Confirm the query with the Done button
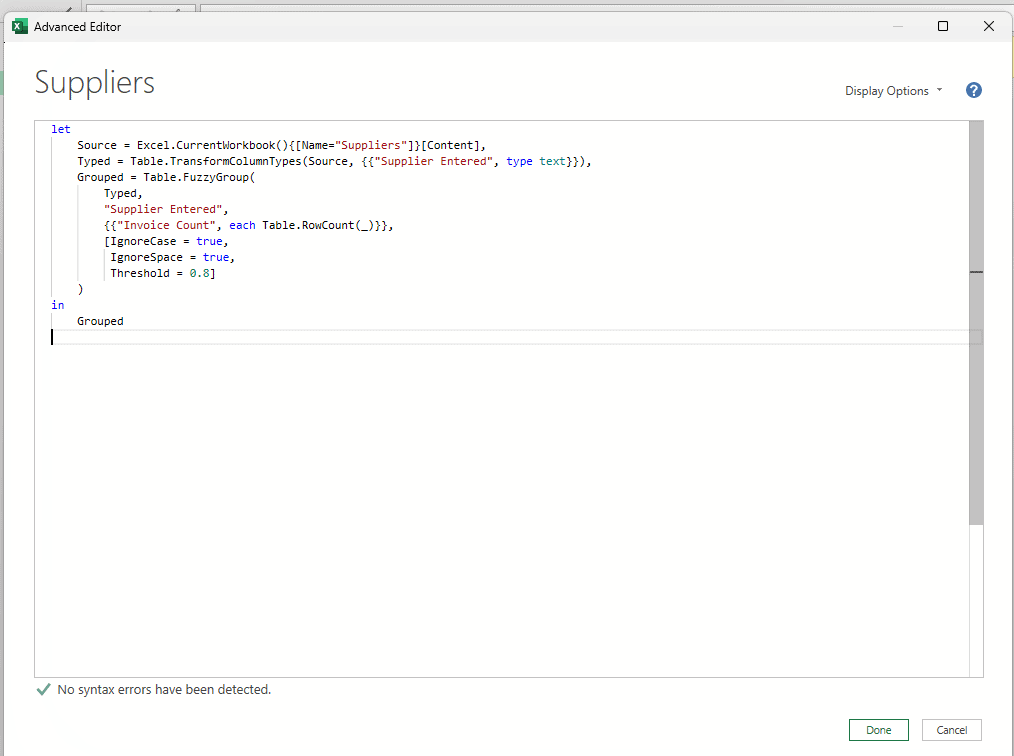Screen dimensions: 1014x756 878,729
